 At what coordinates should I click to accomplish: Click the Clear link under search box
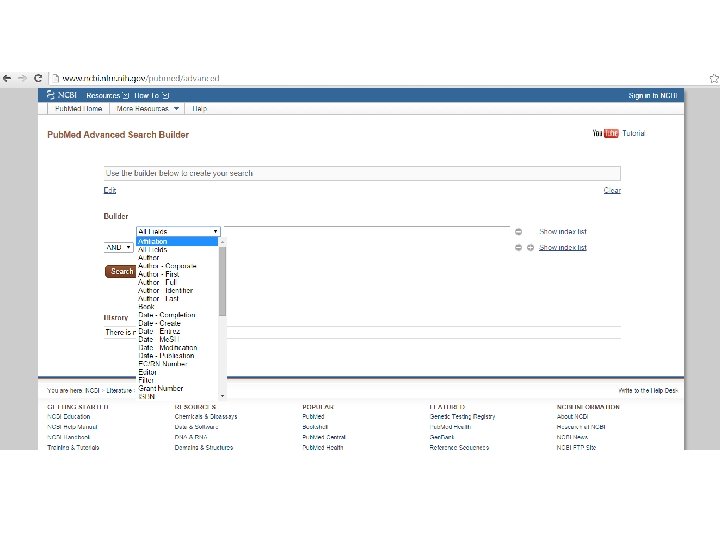tap(612, 190)
